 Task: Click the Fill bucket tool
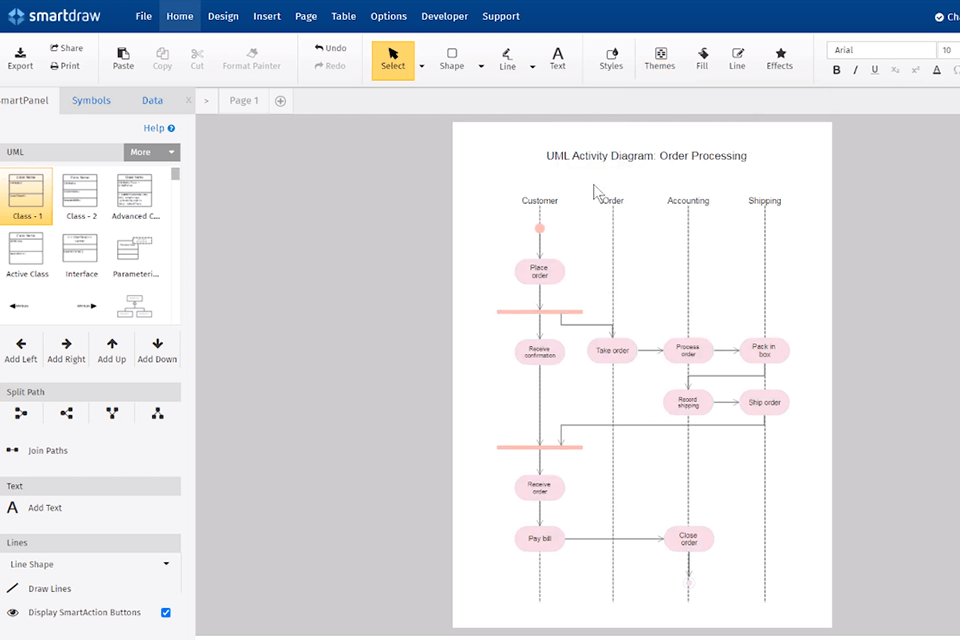pos(702,58)
